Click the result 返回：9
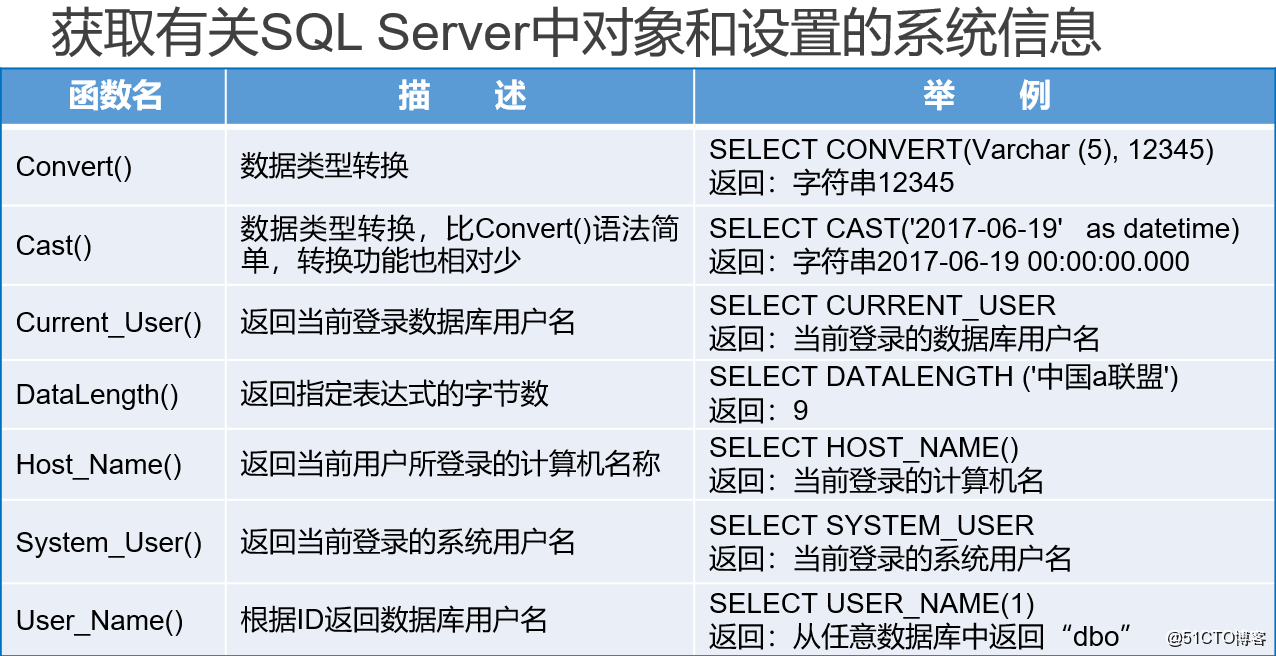 pos(758,410)
